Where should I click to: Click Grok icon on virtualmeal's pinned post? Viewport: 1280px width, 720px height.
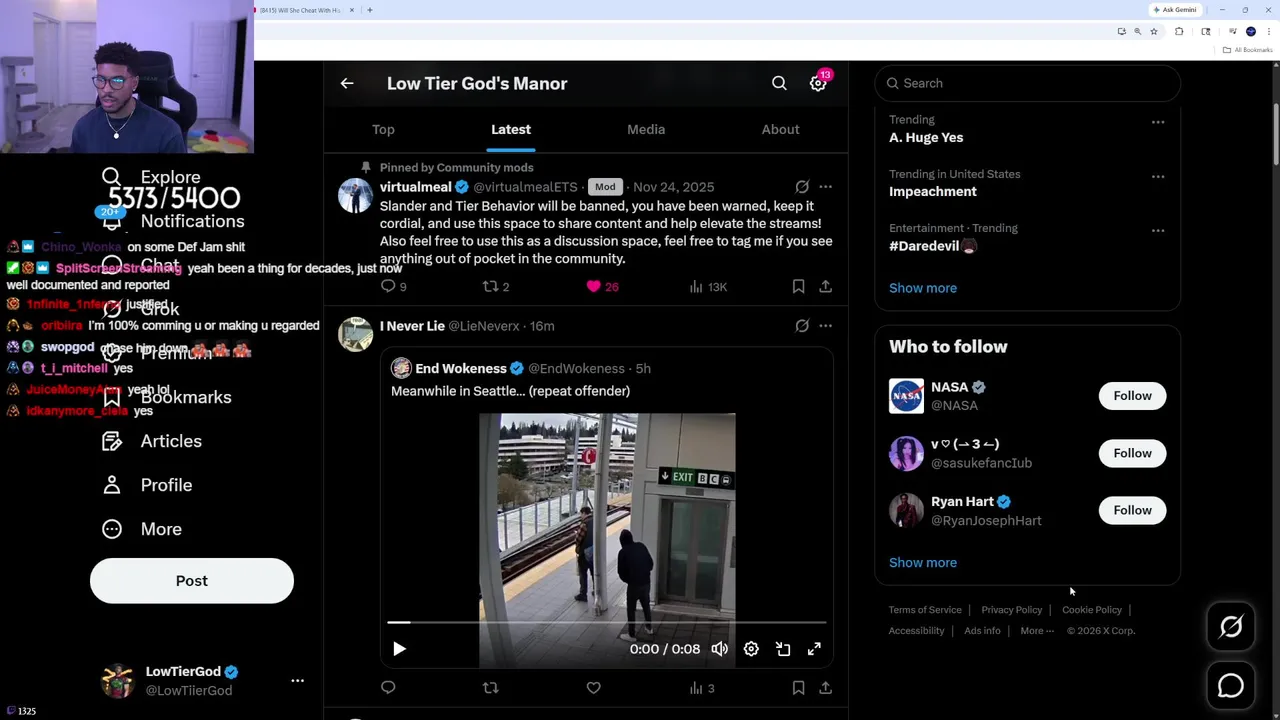tap(802, 187)
